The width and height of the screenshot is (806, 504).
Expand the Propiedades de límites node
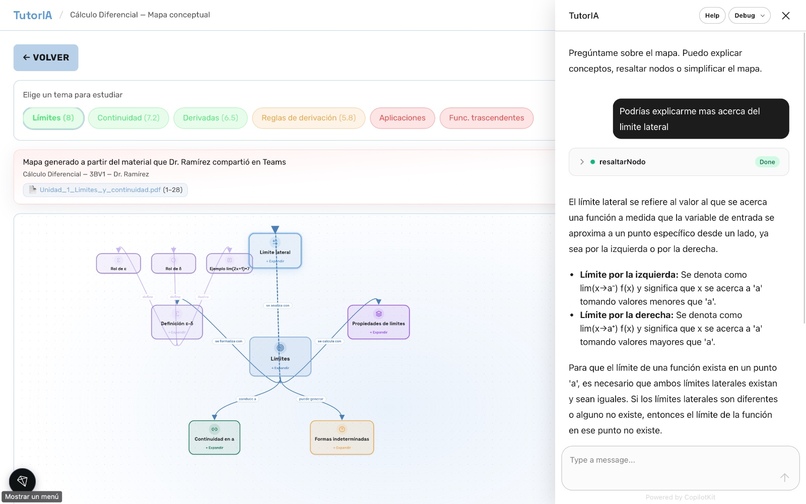[379, 332]
